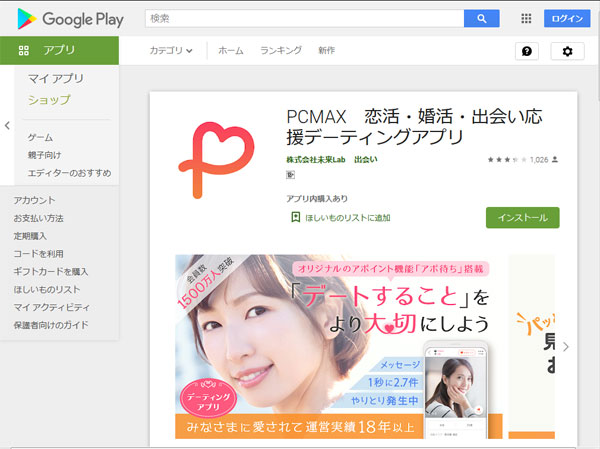Click the Google Play logo
This screenshot has width=600, height=449.
point(70,19)
